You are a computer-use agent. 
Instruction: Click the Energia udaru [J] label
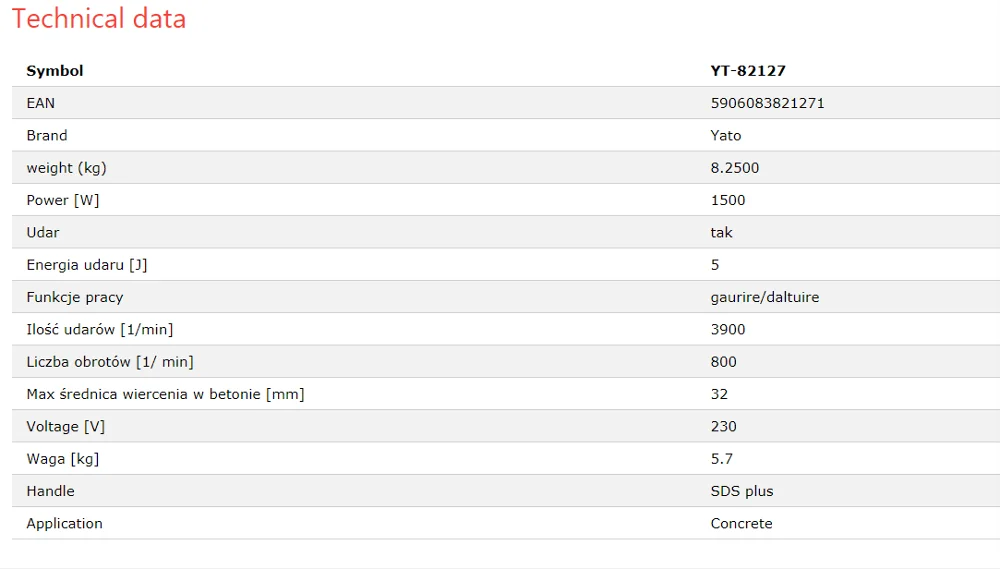(x=87, y=265)
